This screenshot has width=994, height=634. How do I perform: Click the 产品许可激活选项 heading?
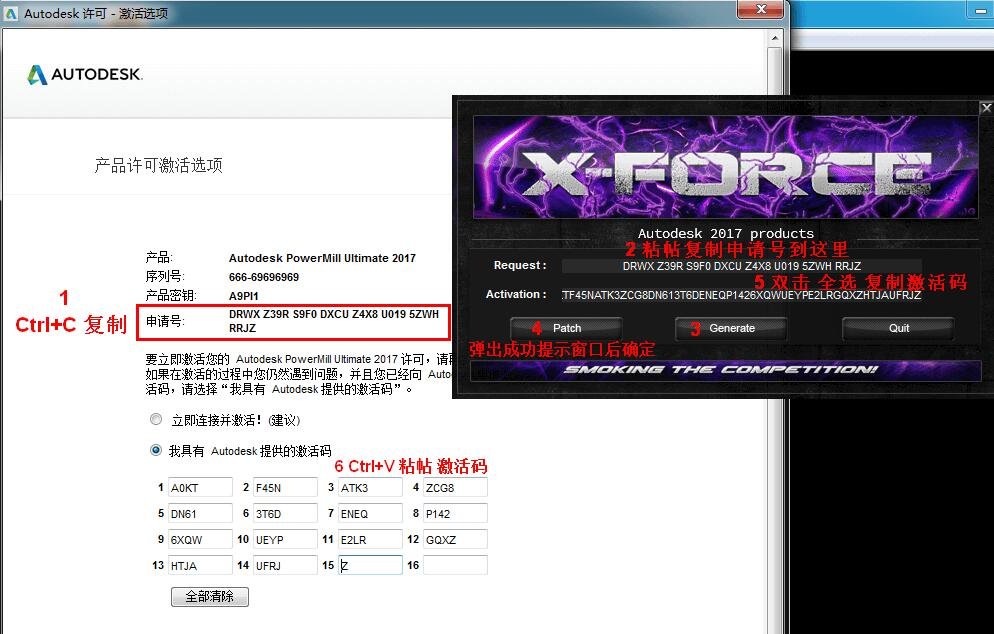(x=158, y=165)
